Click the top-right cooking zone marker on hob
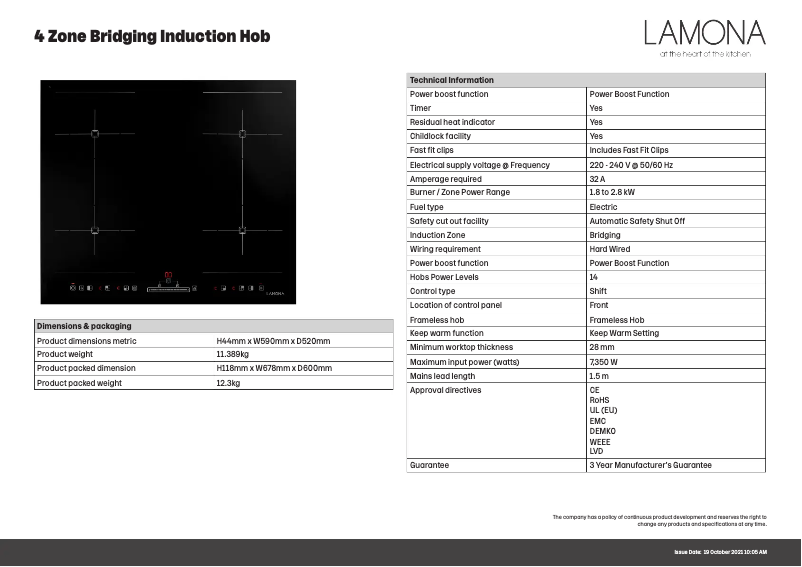Image resolution: width=802 pixels, height=567 pixels. pos(242,134)
